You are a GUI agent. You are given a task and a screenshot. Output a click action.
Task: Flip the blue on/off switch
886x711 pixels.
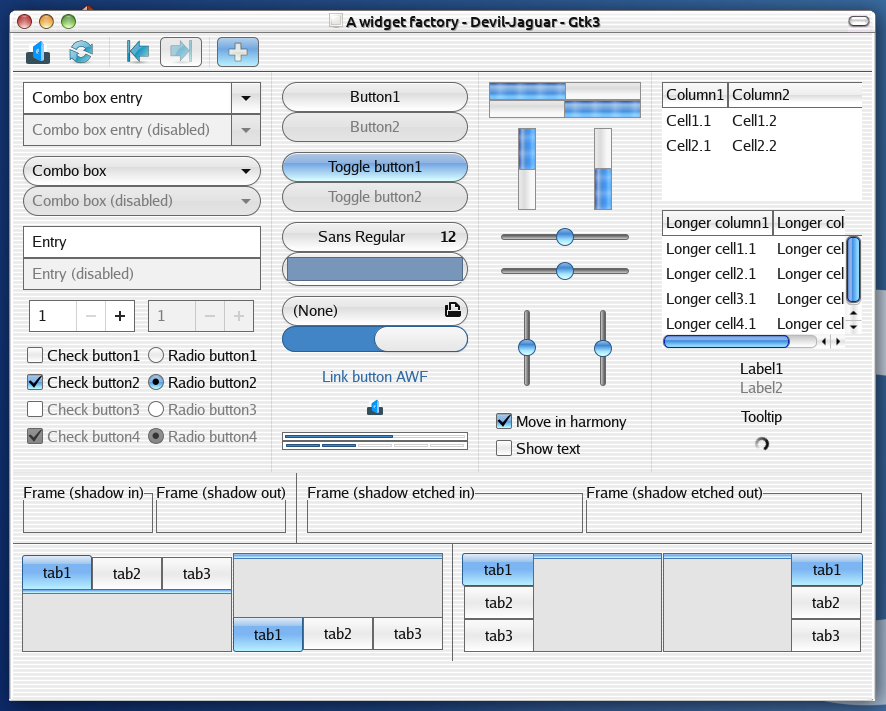coord(375,340)
